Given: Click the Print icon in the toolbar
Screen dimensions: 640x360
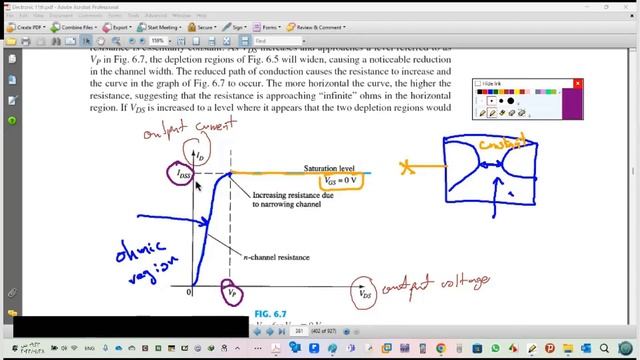Looking at the screenshot, I should click(26, 41).
